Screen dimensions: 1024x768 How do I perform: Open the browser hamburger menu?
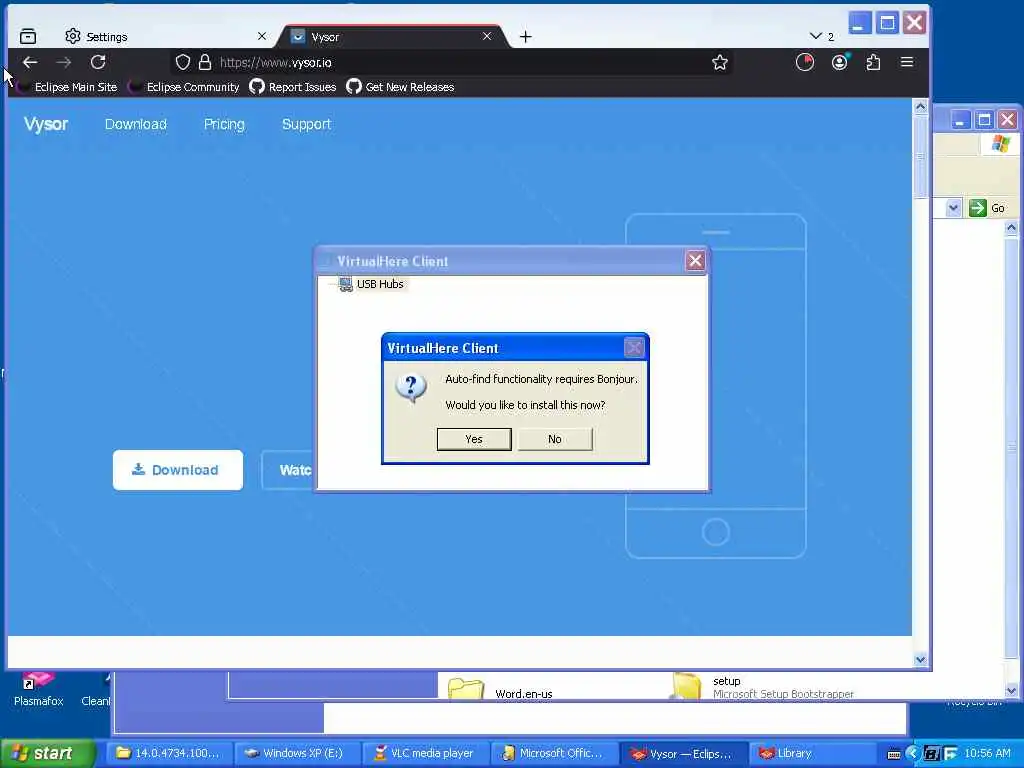click(x=906, y=62)
